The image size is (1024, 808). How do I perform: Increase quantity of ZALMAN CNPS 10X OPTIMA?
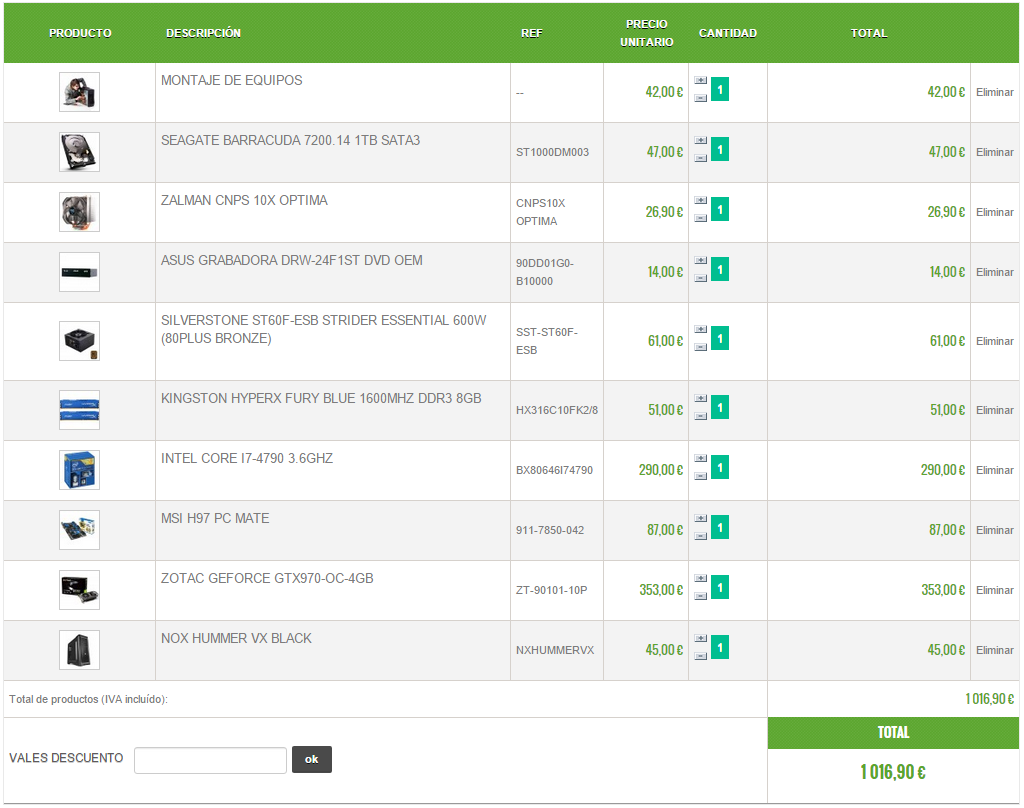[701, 201]
